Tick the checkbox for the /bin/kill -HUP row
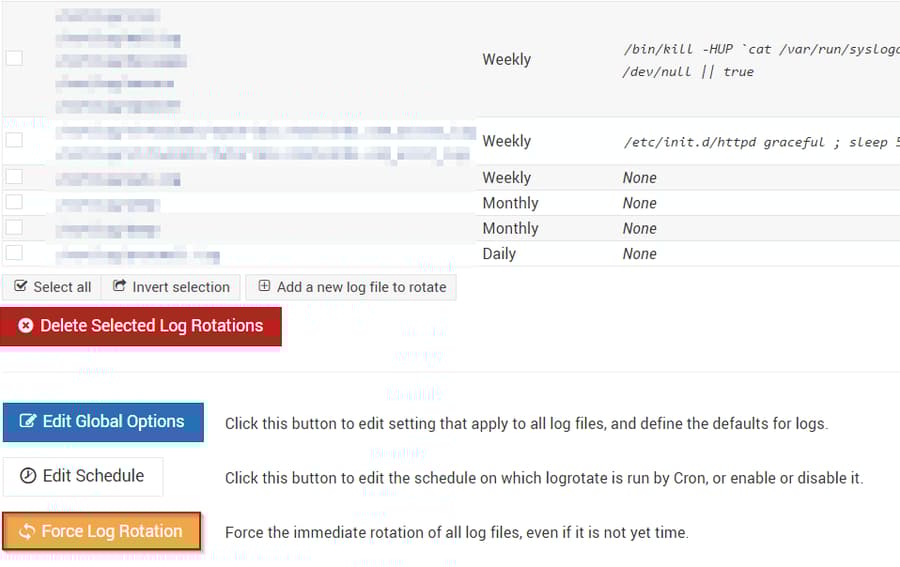Viewport: 900px width, 567px height. 14,59
